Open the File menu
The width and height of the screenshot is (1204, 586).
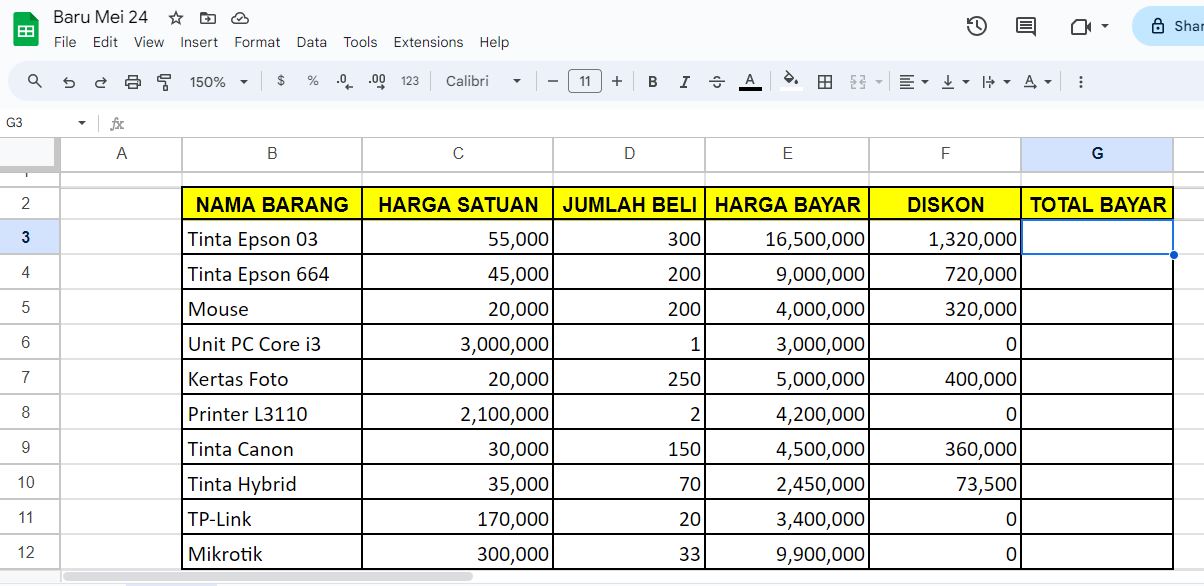pyautogui.click(x=65, y=42)
